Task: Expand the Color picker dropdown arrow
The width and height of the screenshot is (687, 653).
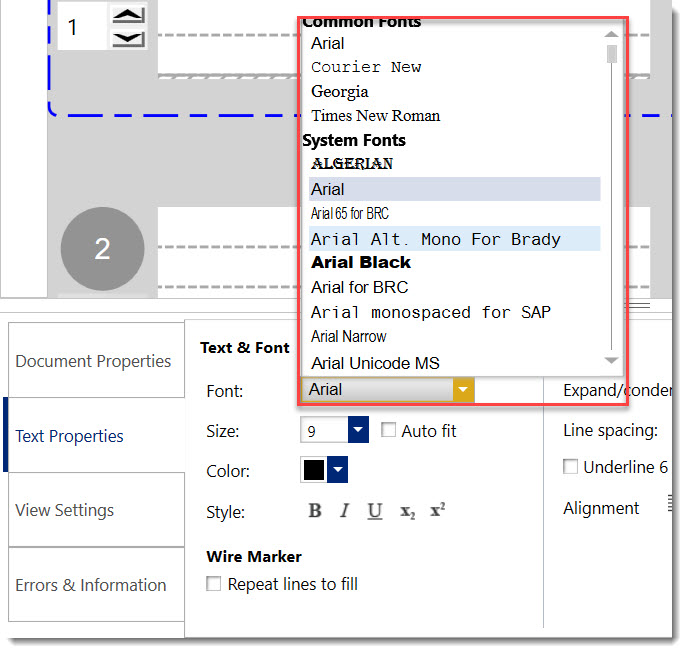Action: pos(338,470)
